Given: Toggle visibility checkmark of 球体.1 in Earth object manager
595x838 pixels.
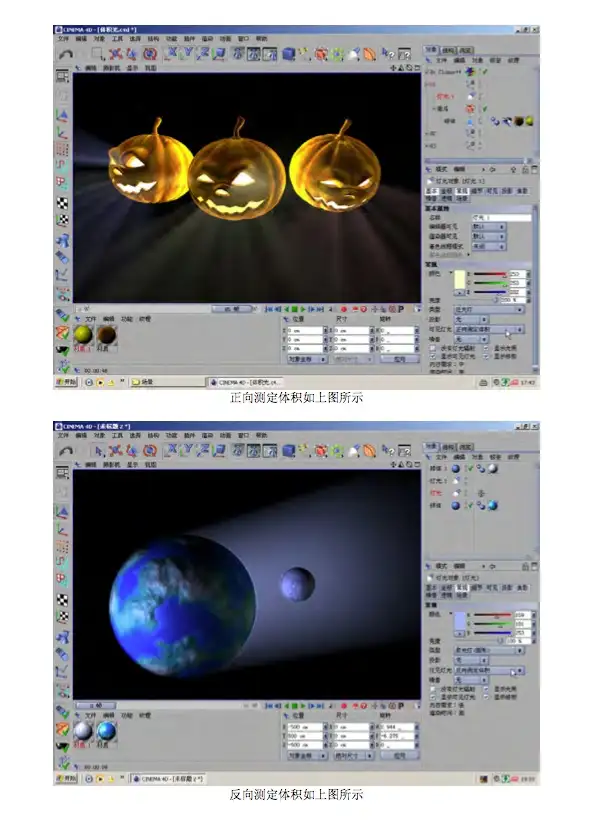Looking at the screenshot, I should point(469,469).
